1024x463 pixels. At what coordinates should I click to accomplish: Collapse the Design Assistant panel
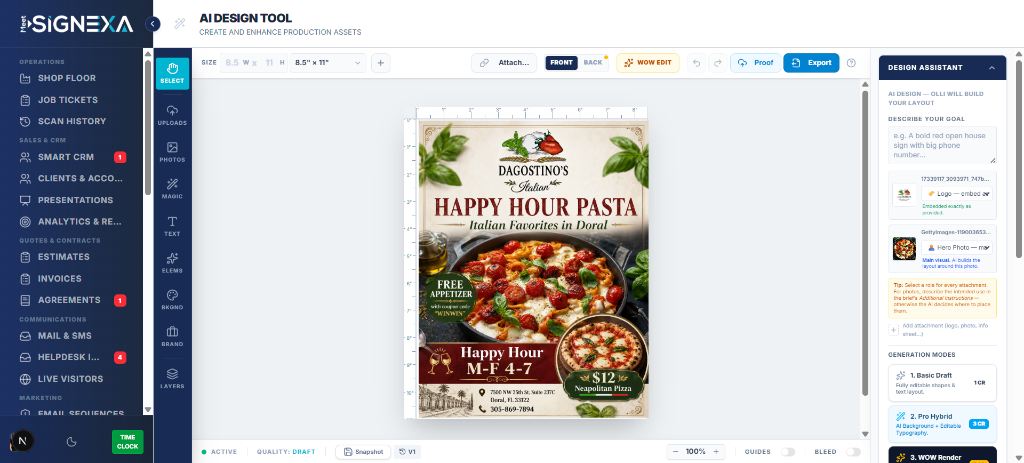pyautogui.click(x=991, y=67)
